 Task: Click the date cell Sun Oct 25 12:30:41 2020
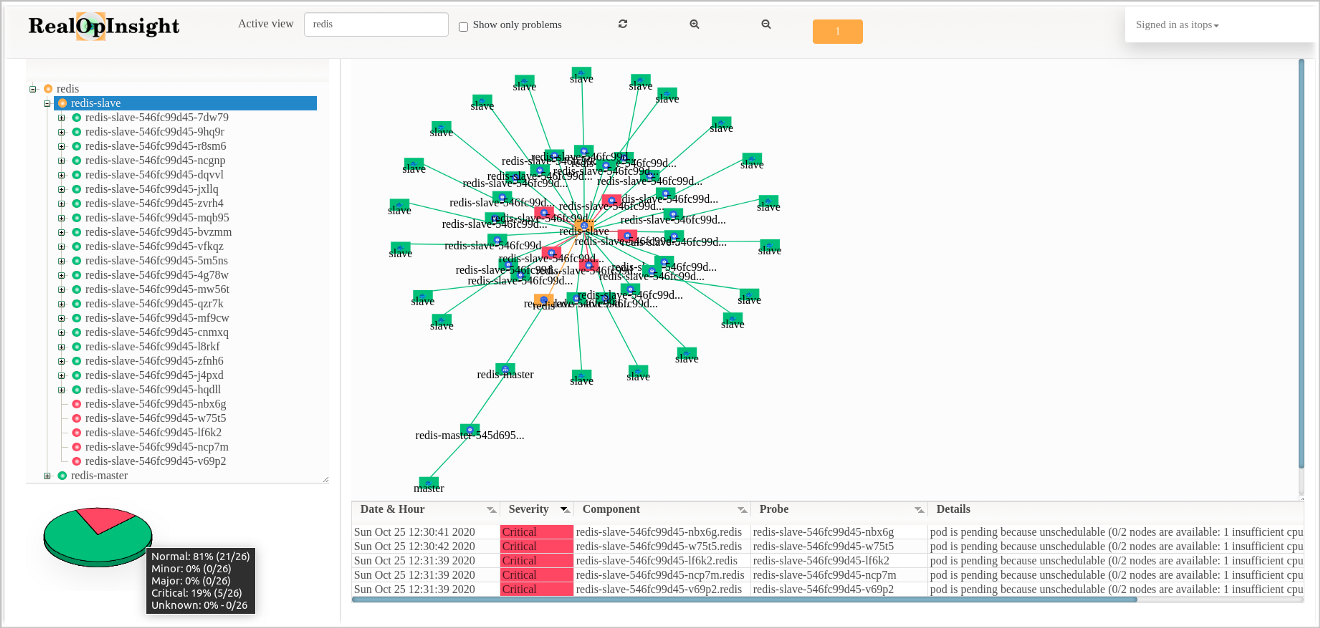(415, 532)
